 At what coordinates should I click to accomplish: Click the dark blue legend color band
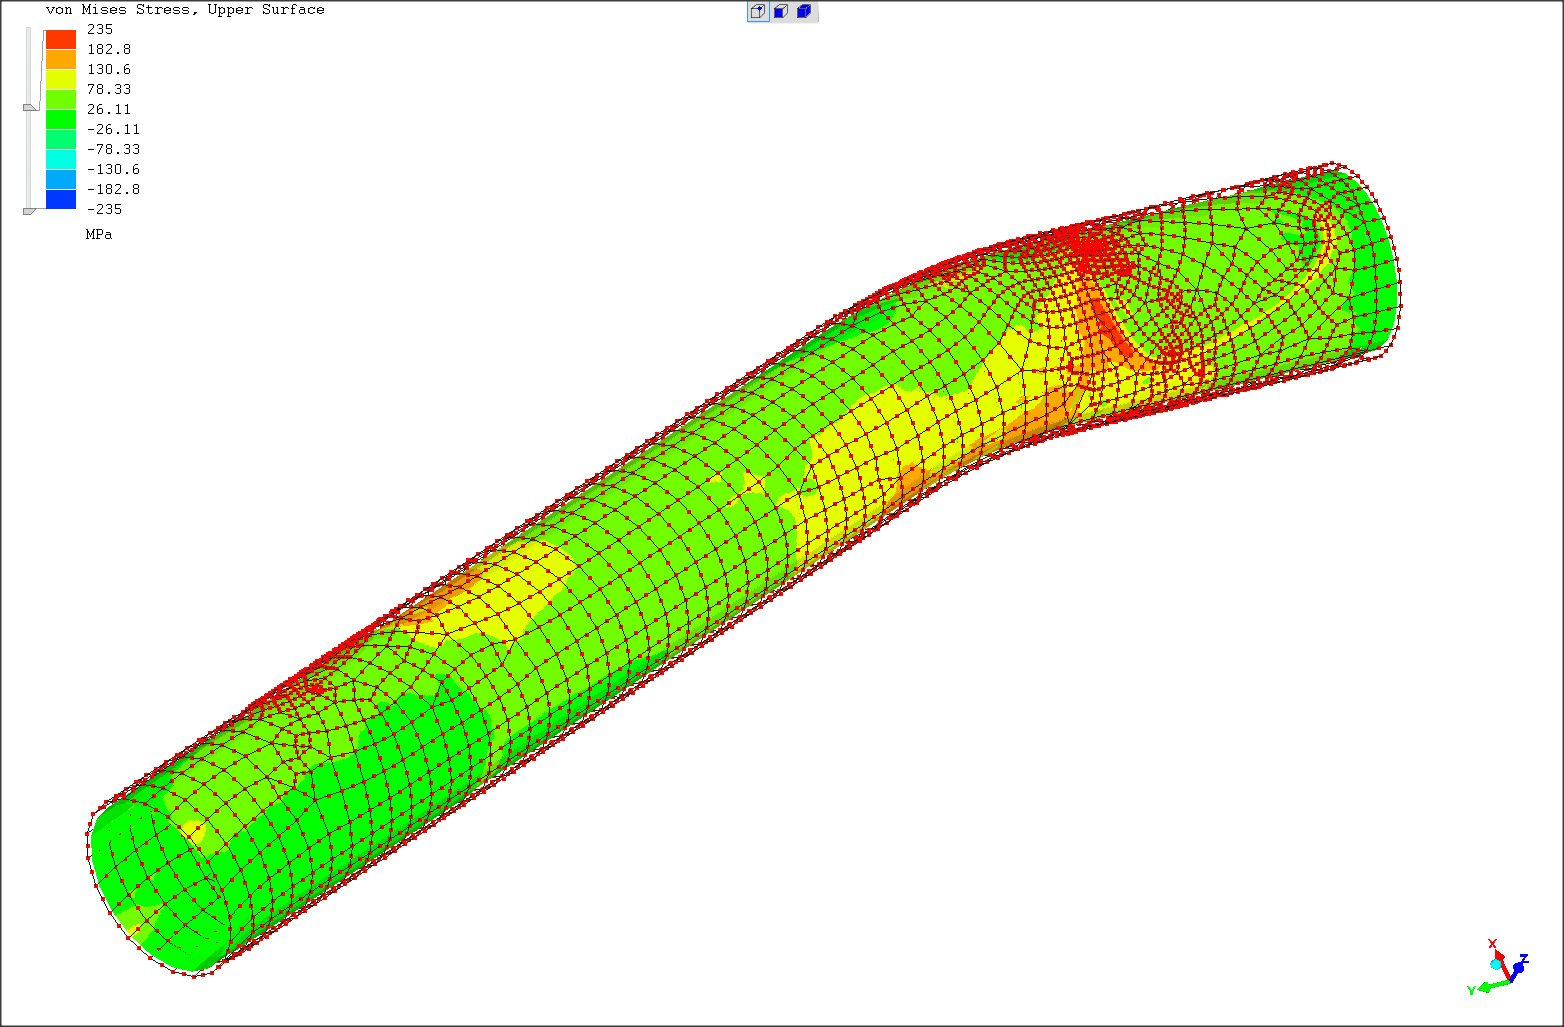point(61,199)
